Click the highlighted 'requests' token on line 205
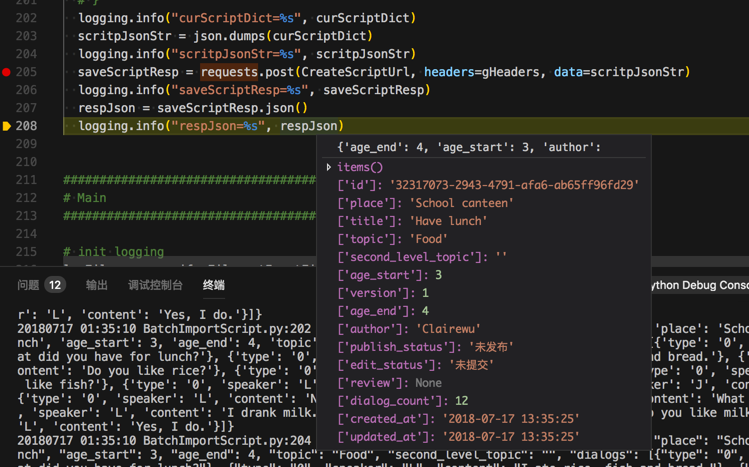The height and width of the screenshot is (467, 749). point(229,72)
